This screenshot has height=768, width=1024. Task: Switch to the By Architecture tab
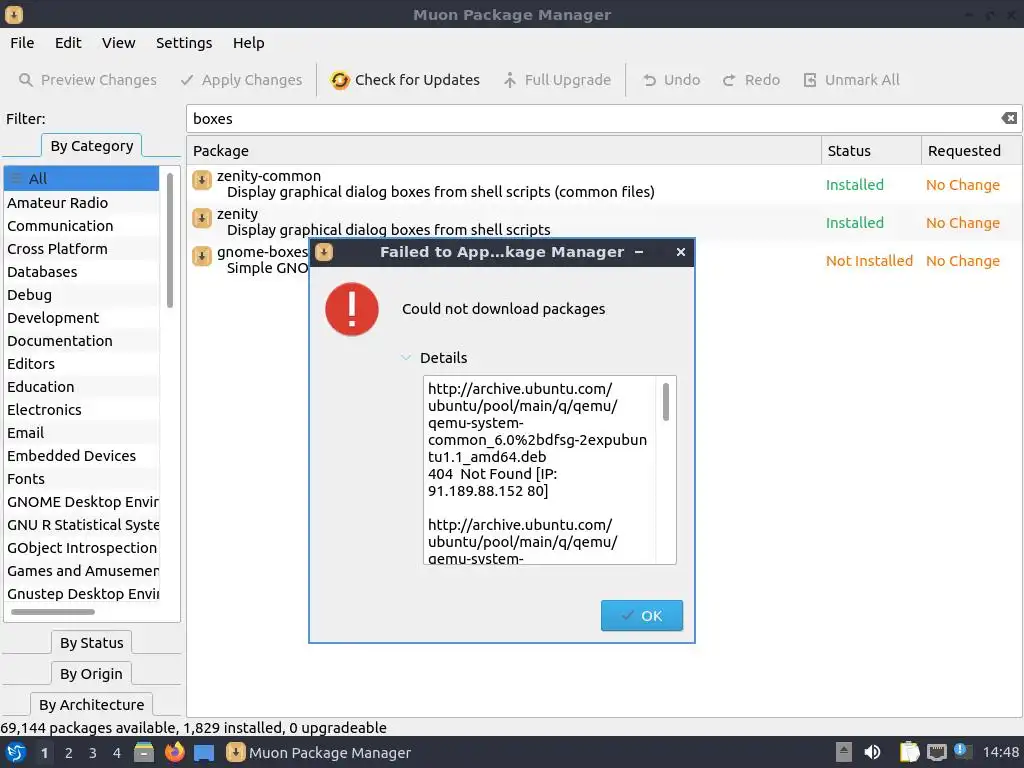tap(91, 705)
